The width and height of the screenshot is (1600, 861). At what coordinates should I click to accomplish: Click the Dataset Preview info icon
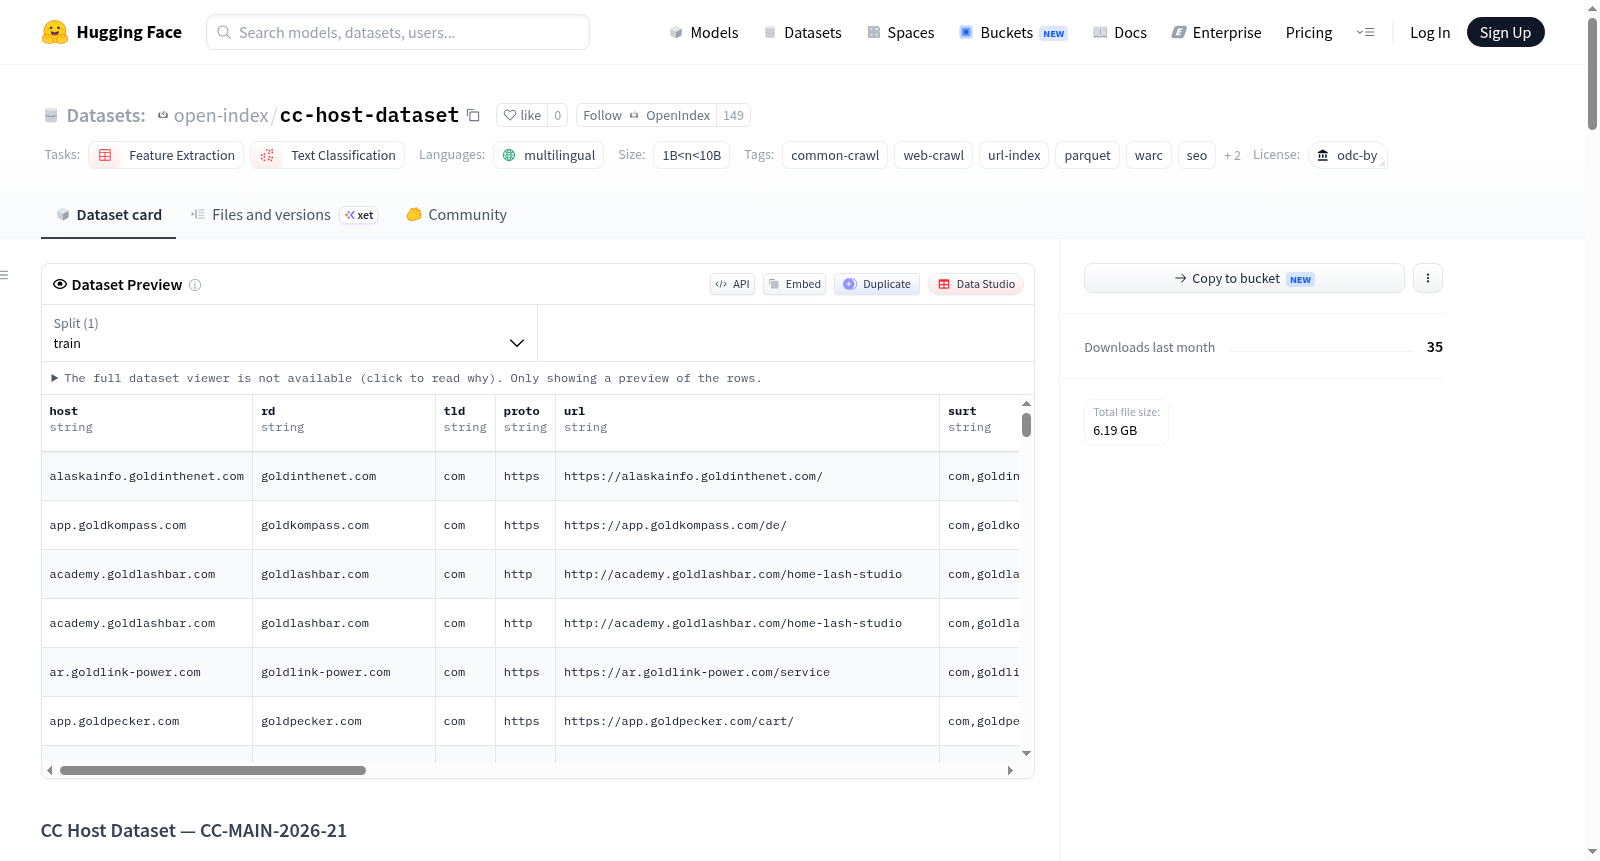click(195, 285)
